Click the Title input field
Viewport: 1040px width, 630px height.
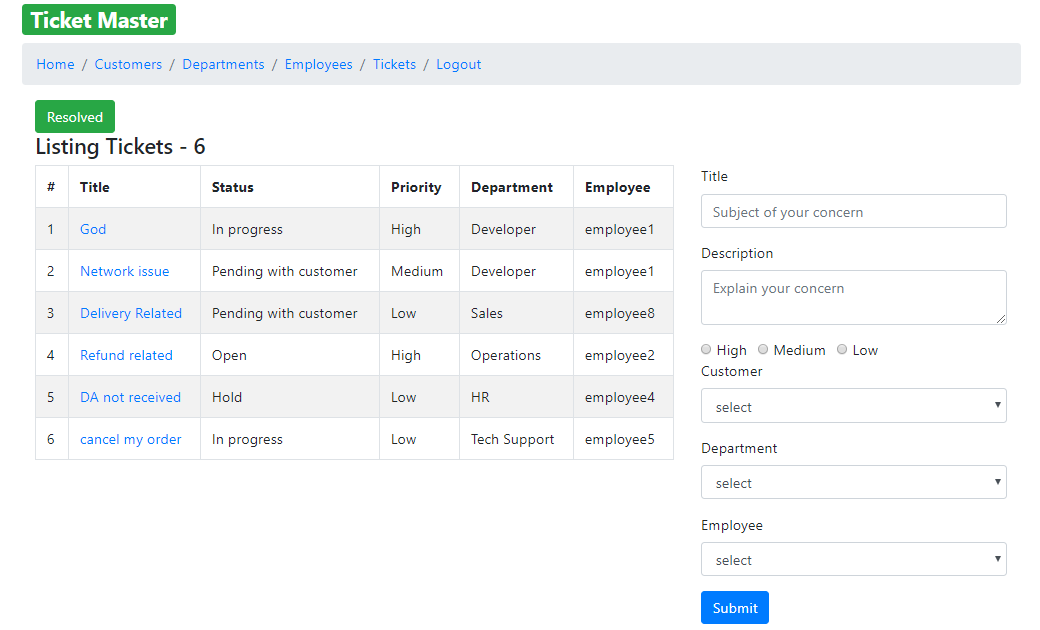[x=853, y=211]
